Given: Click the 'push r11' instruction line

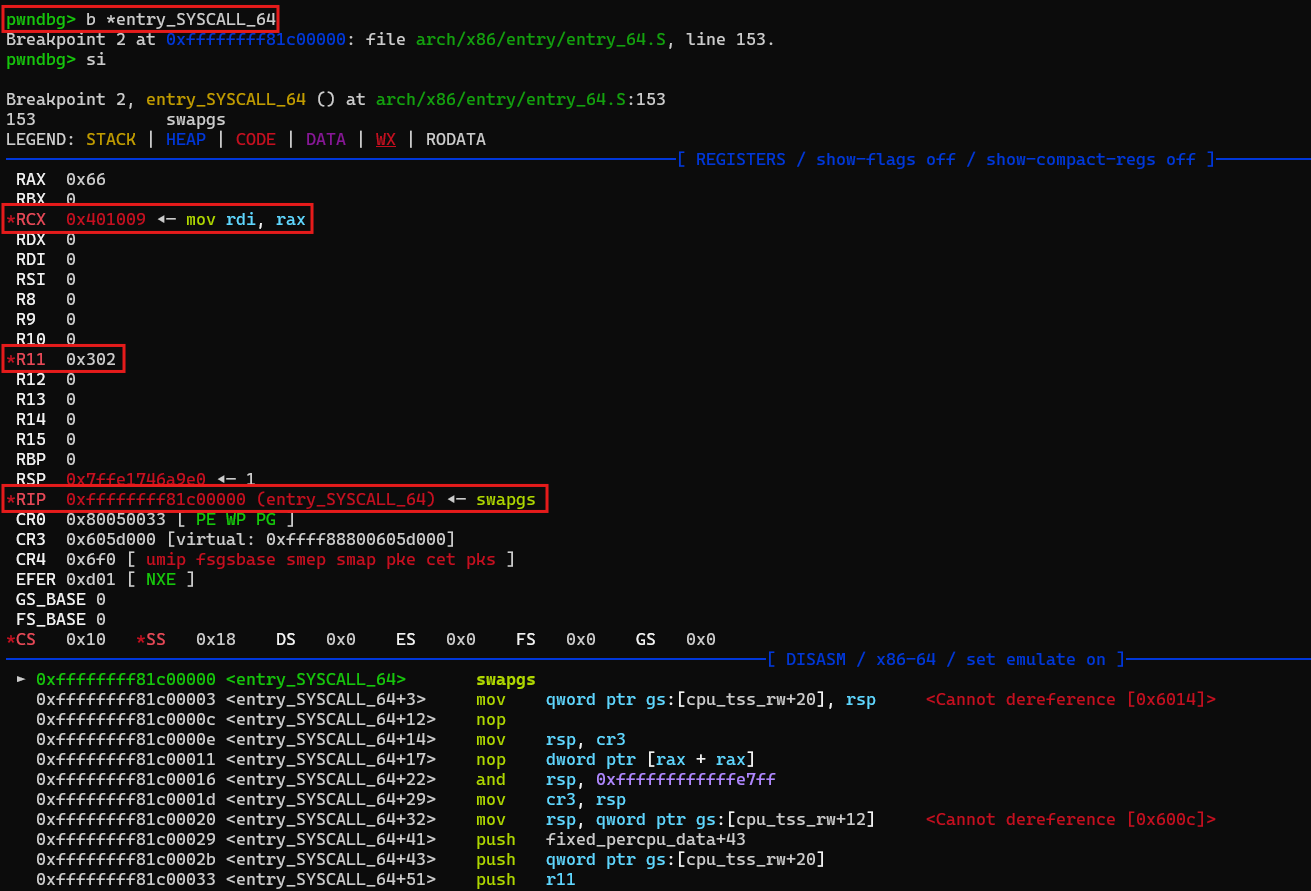Looking at the screenshot, I should pyautogui.click(x=525, y=880).
